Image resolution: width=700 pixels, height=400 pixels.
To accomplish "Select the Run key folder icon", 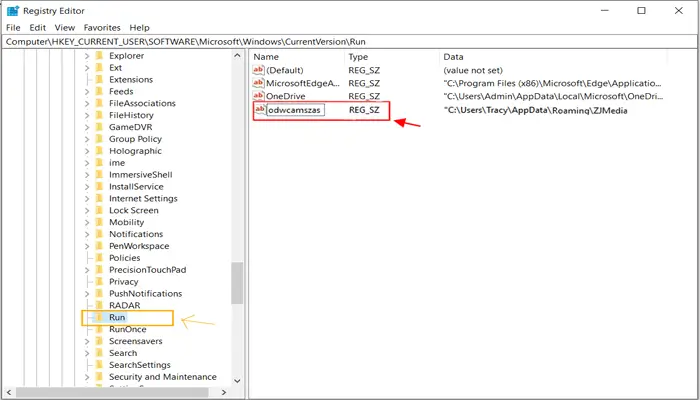I will click(98, 317).
